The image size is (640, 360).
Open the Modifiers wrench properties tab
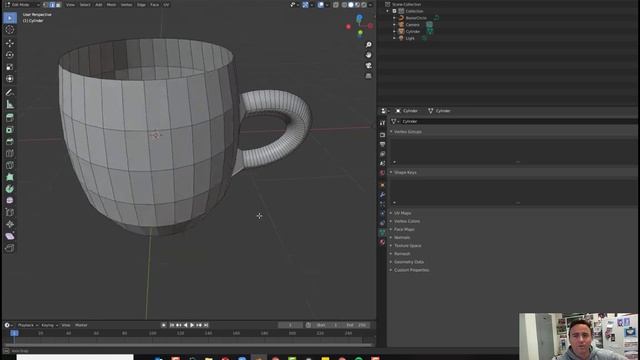(x=382, y=194)
